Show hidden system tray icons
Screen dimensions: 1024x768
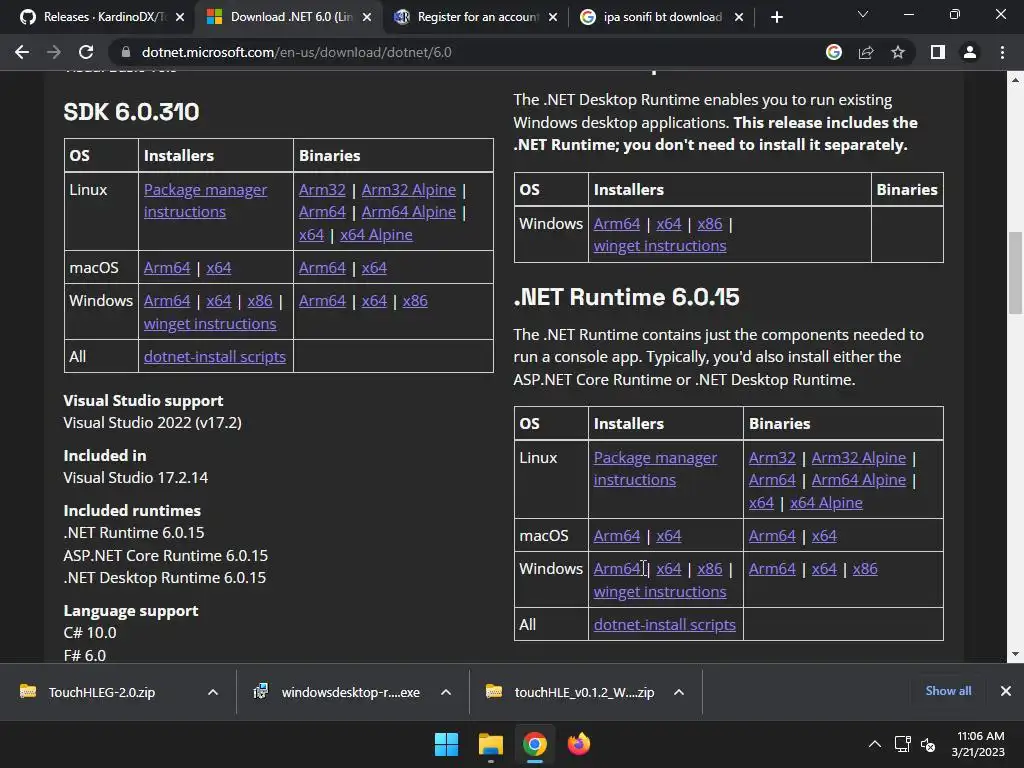pyautogui.click(x=874, y=744)
